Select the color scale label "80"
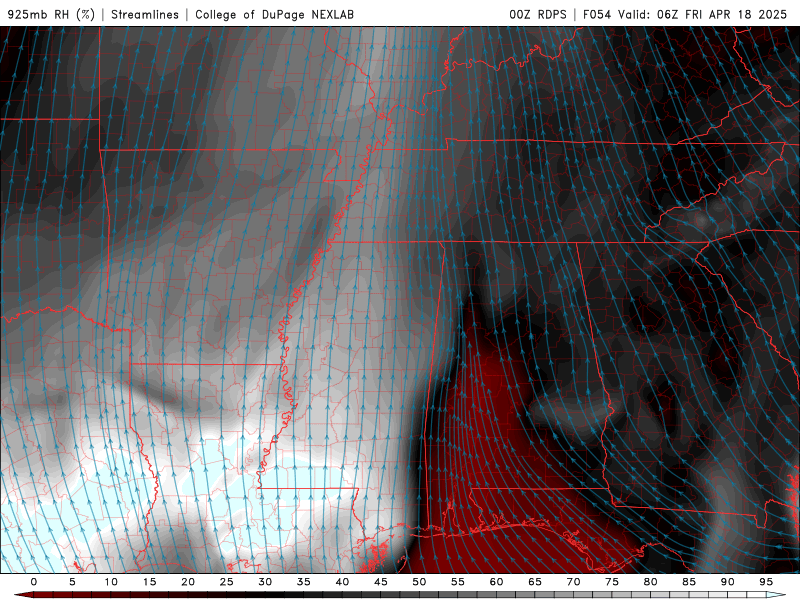Viewport: 800px width, 600px height. [651, 582]
